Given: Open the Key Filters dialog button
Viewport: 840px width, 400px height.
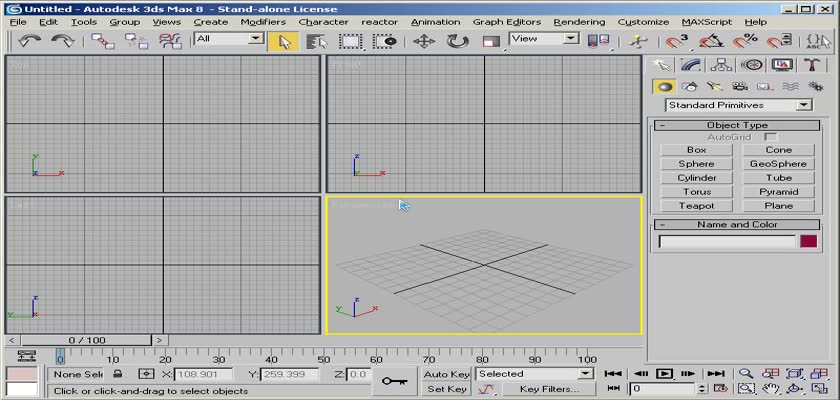Looking at the screenshot, I should [549, 389].
